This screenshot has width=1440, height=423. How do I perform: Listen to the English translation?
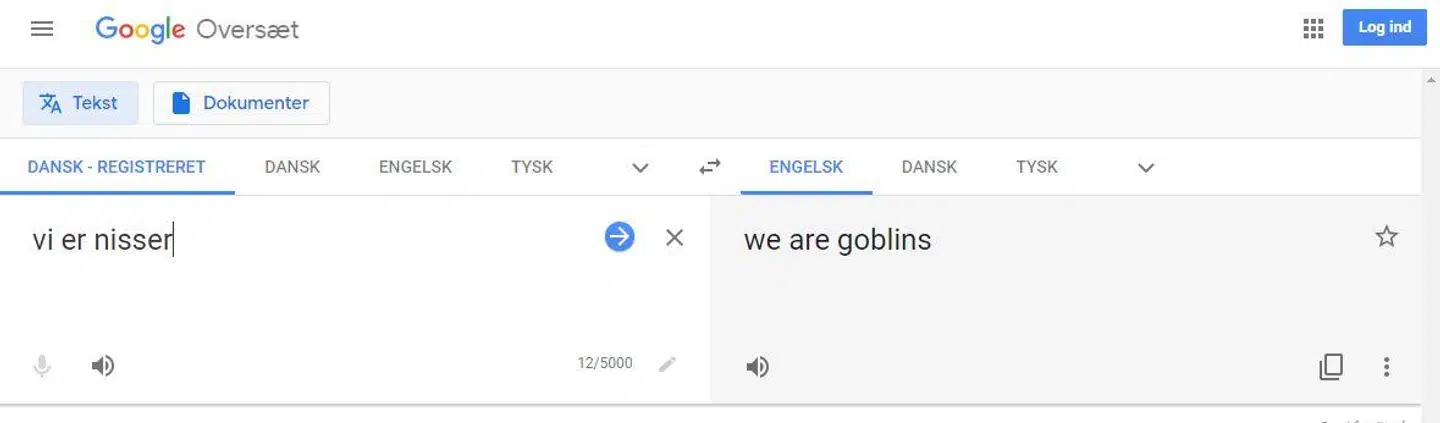(x=757, y=367)
